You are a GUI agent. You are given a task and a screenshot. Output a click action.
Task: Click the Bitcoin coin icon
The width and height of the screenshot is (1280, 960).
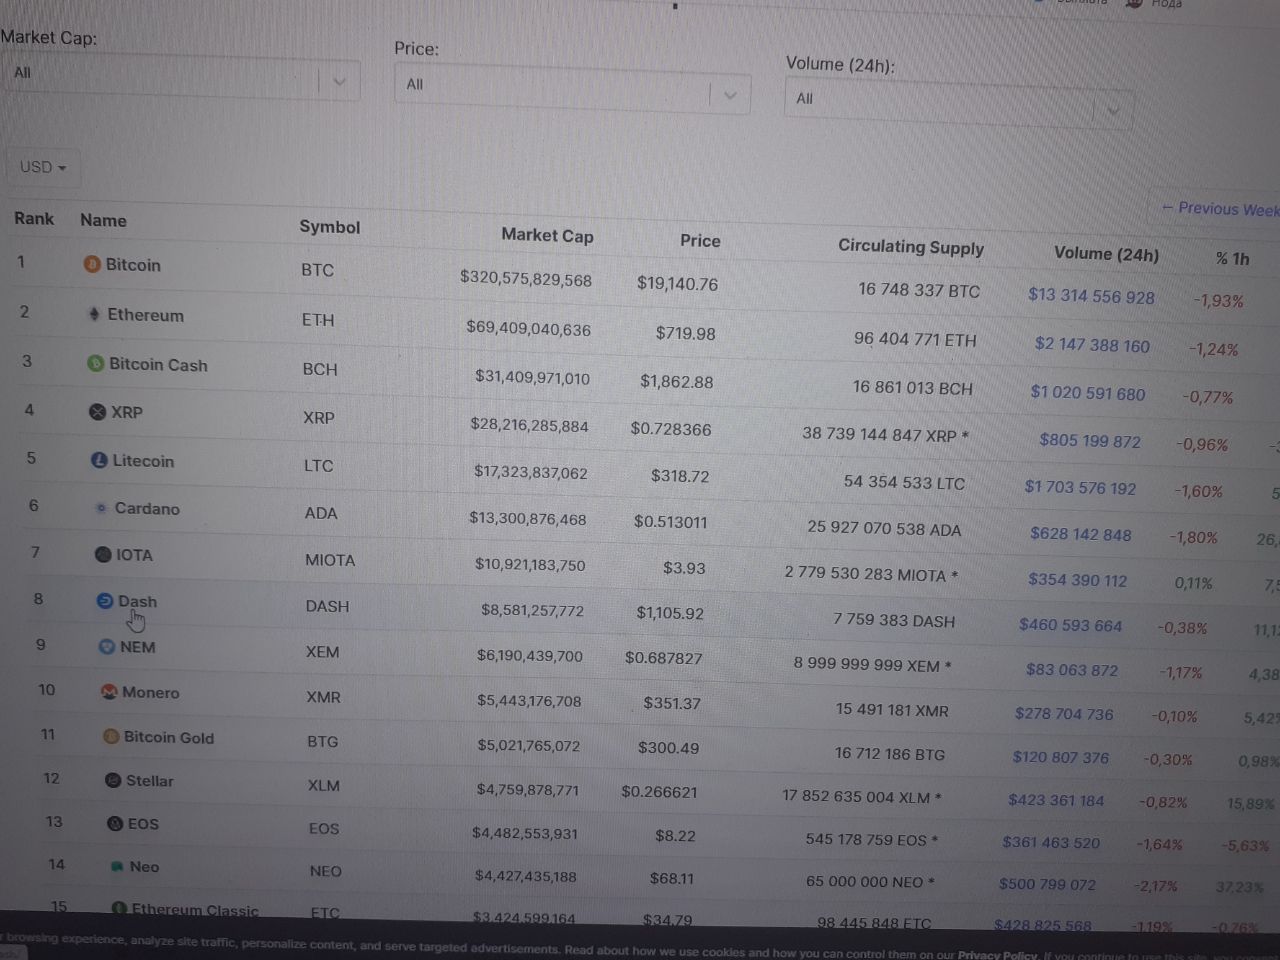click(92, 264)
